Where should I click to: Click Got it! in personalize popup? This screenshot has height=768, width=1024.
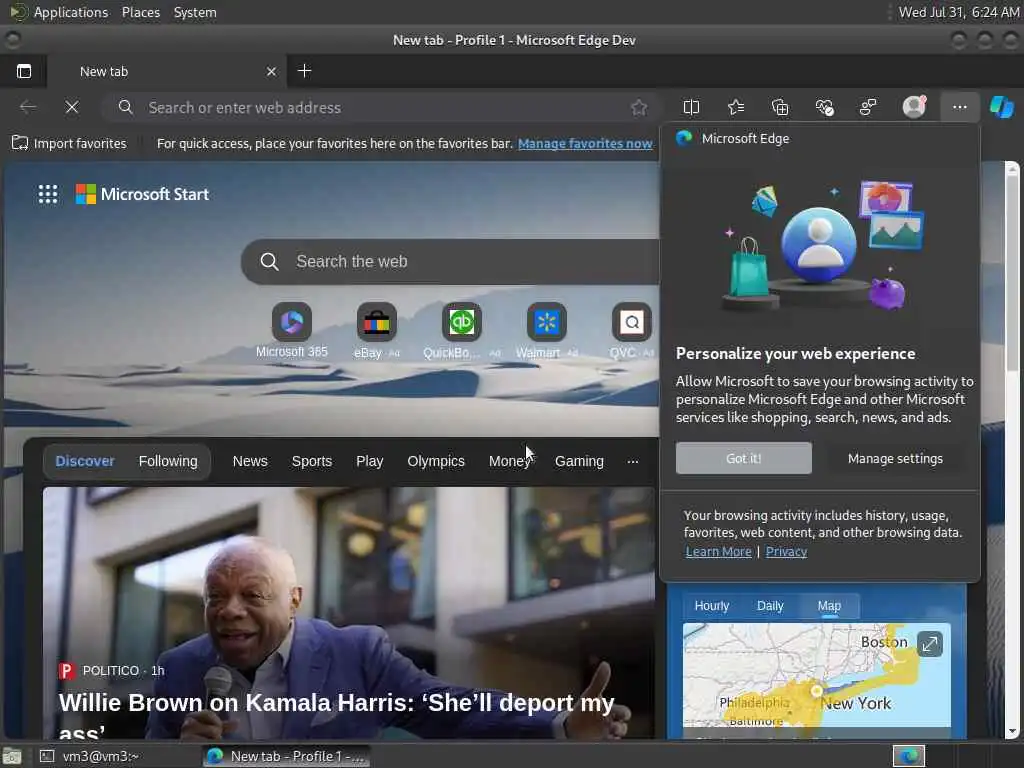tap(744, 458)
